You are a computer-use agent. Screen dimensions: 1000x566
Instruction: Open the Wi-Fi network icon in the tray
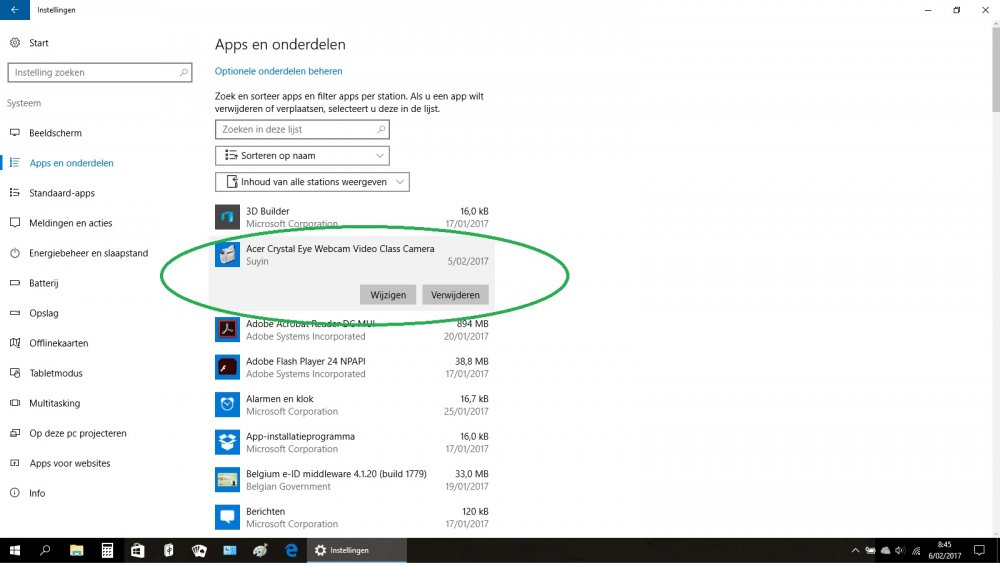tap(916, 550)
